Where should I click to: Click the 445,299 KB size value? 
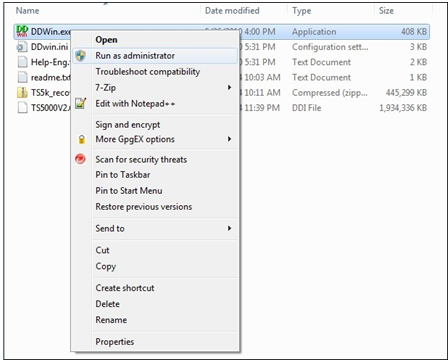406,93
